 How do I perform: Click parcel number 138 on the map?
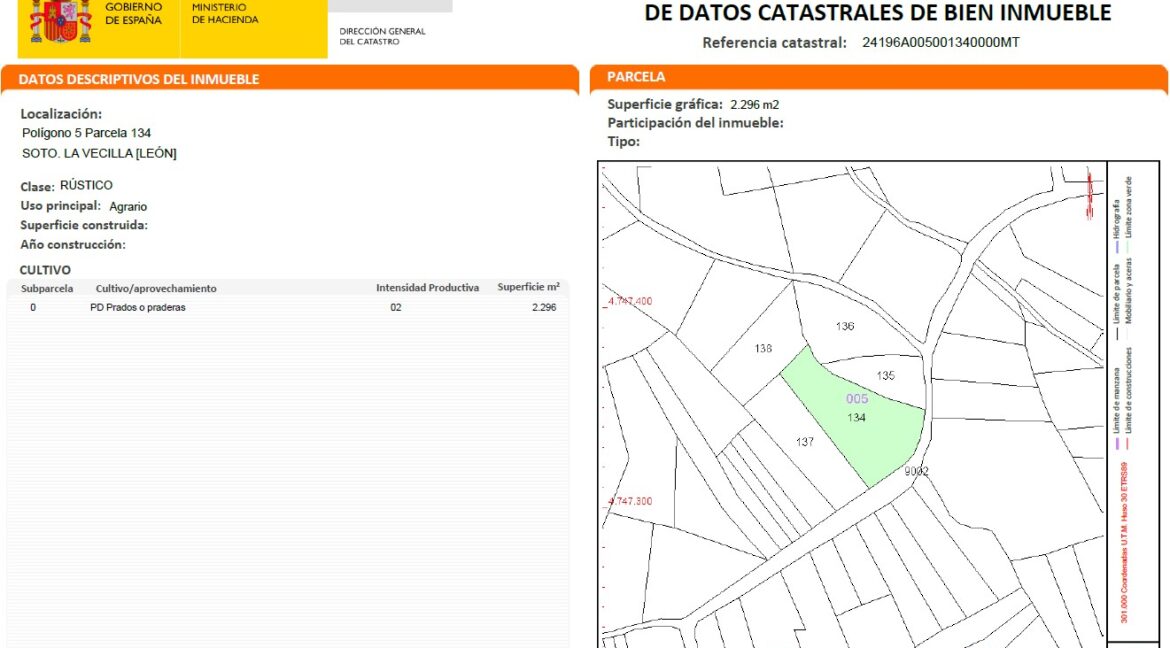[763, 349]
